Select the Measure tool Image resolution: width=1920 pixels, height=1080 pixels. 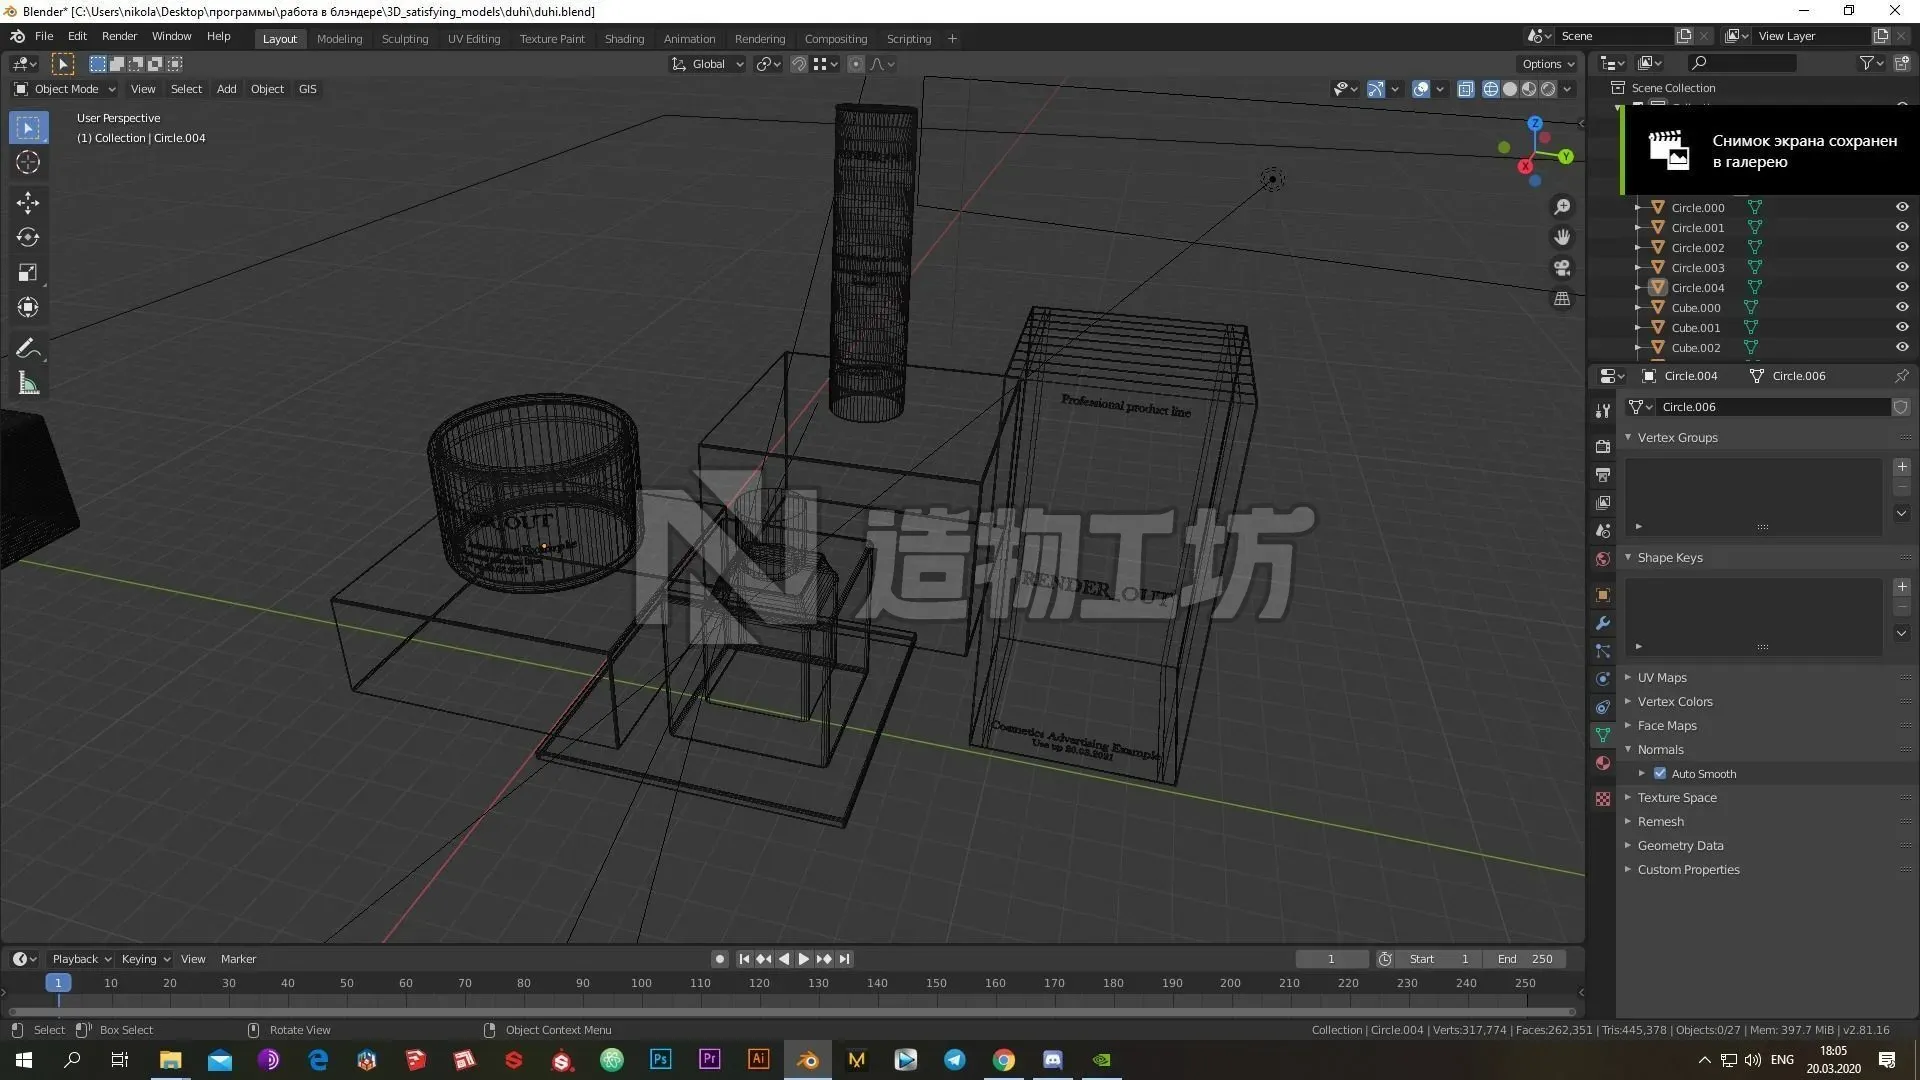28,383
